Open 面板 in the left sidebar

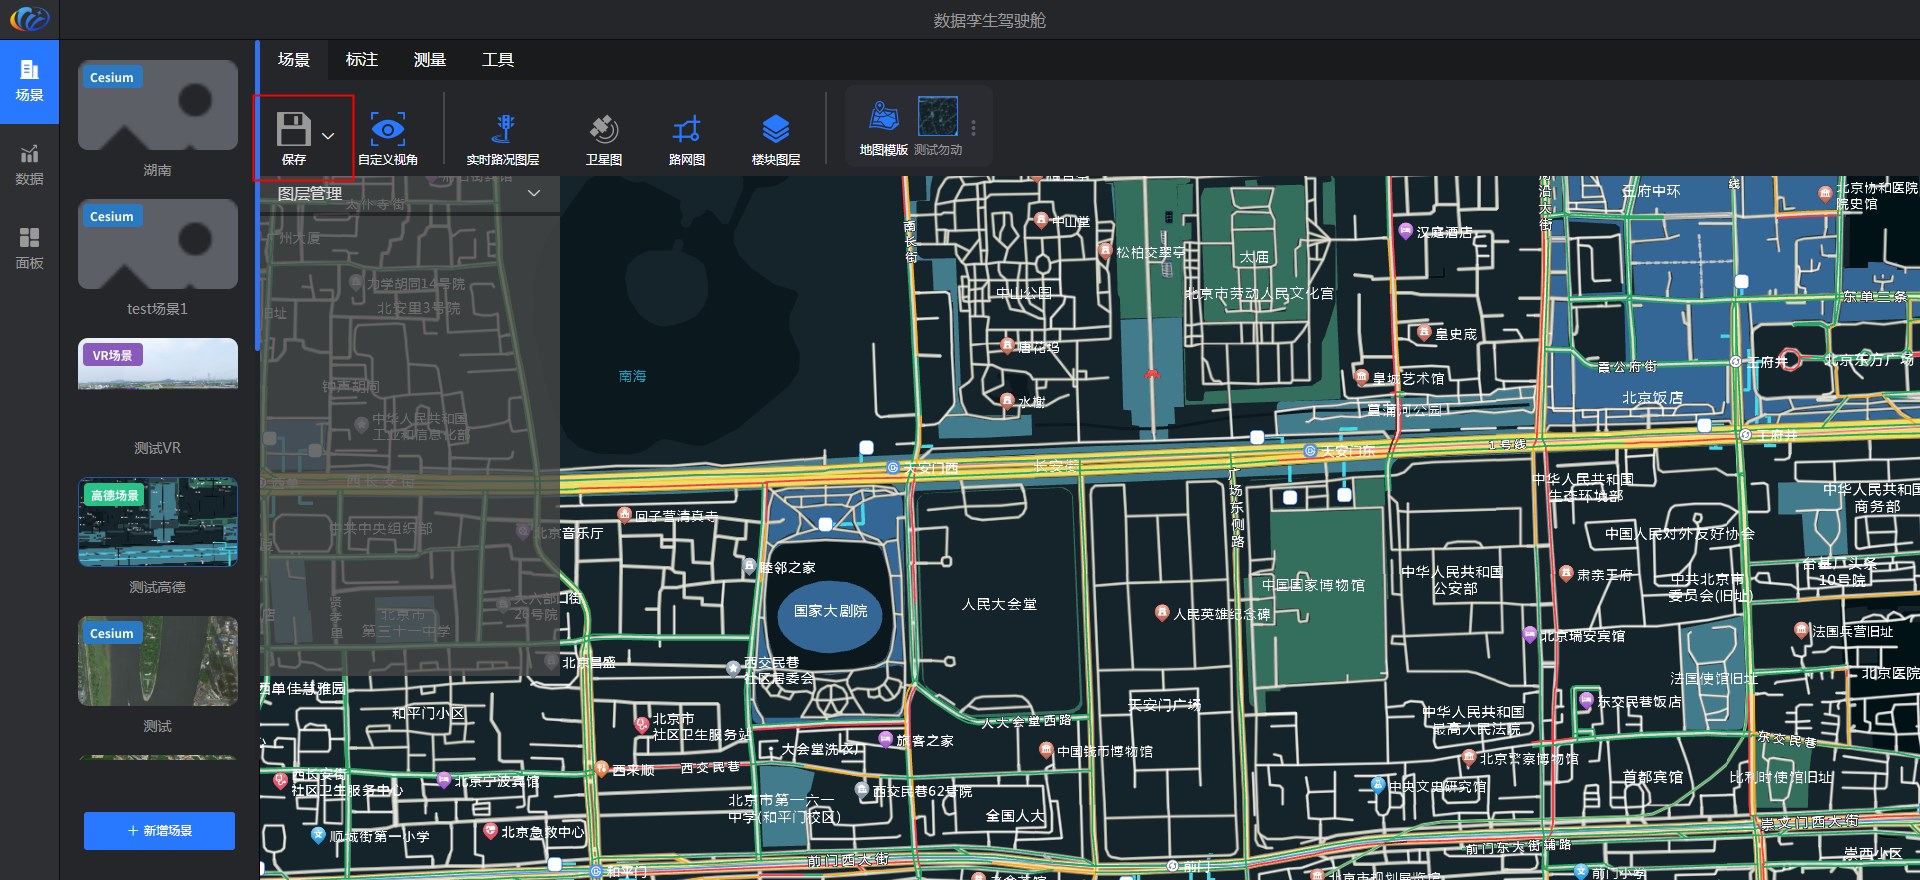29,248
